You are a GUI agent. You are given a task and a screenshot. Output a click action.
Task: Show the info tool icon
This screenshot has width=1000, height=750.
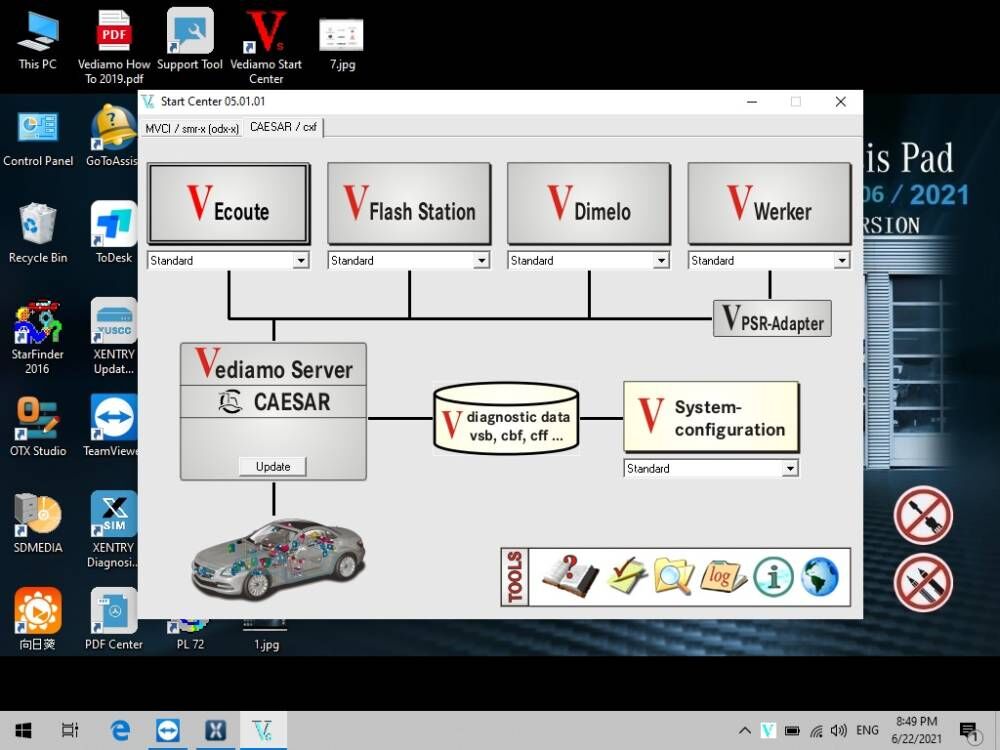click(x=773, y=577)
